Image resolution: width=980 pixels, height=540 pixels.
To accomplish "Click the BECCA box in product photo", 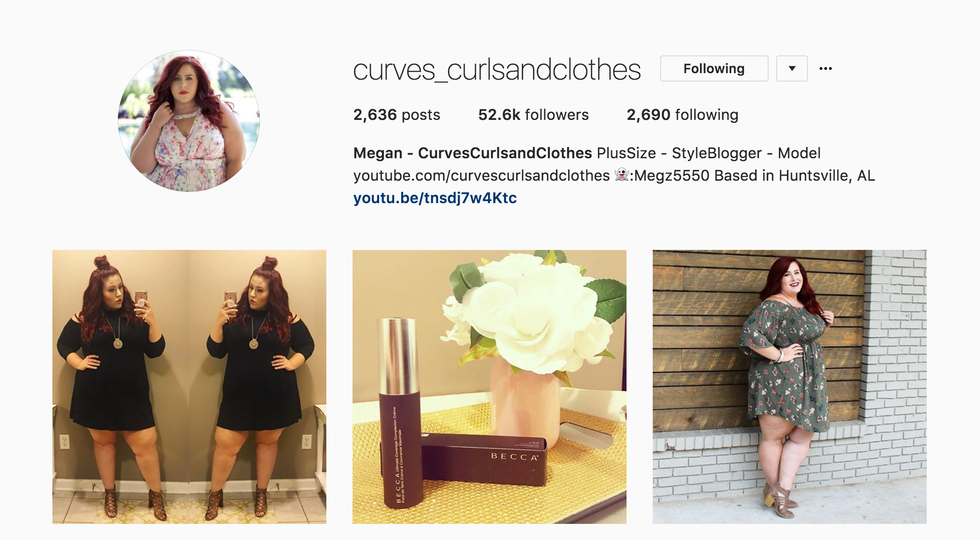I will [483, 459].
